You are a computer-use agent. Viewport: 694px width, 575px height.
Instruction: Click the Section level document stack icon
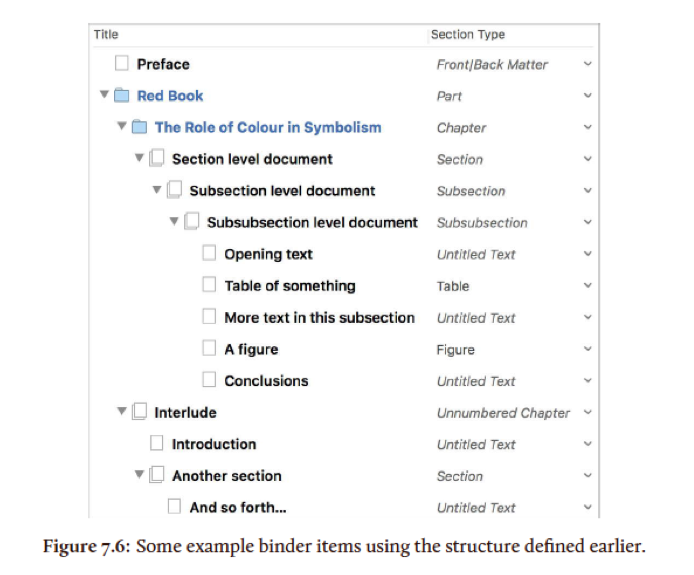pyautogui.click(x=157, y=159)
